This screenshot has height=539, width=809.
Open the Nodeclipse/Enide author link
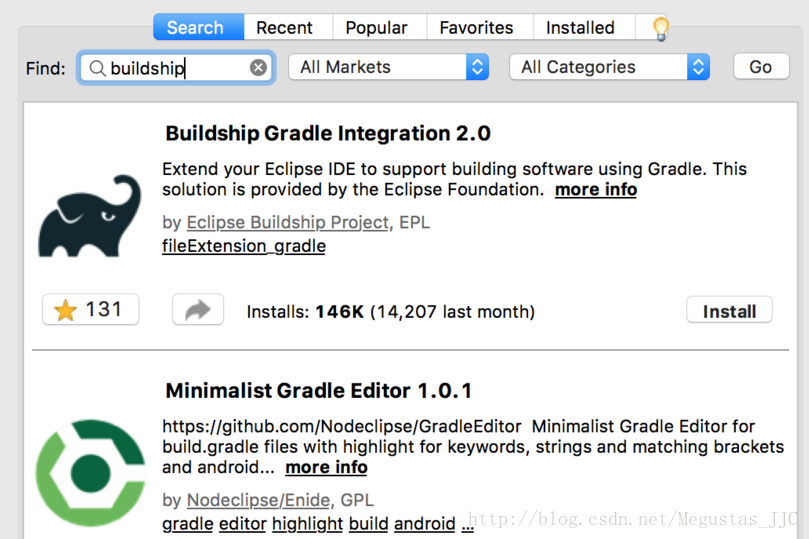click(258, 500)
